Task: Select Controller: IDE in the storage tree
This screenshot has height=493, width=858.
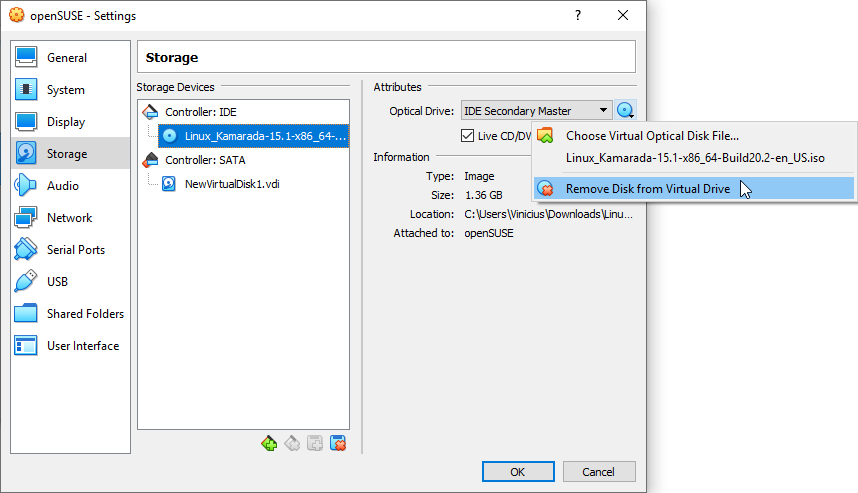Action: [x=200, y=112]
